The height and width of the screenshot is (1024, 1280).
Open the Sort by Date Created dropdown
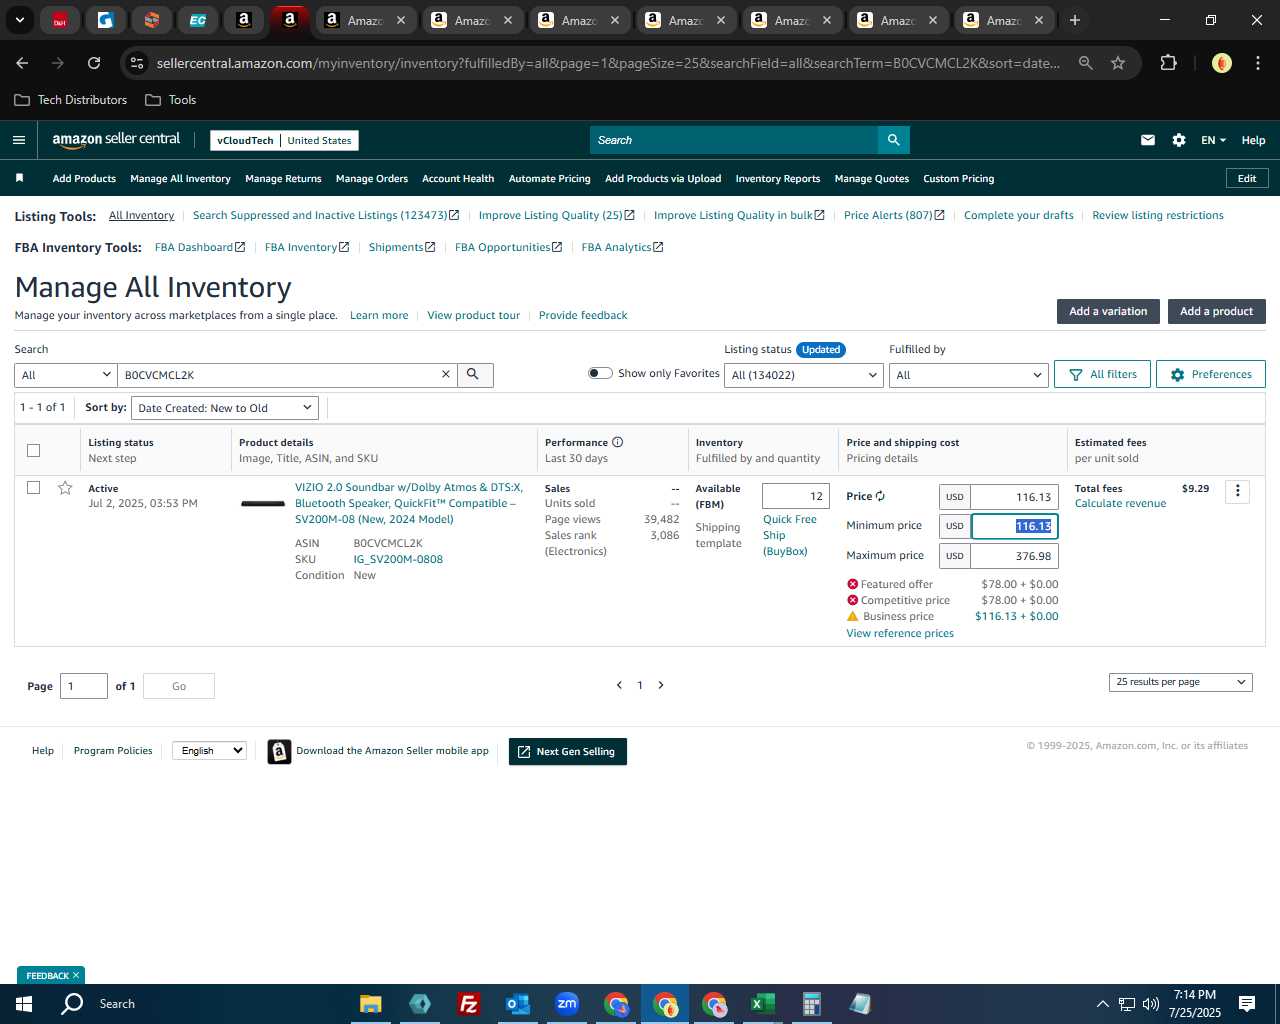[225, 408]
